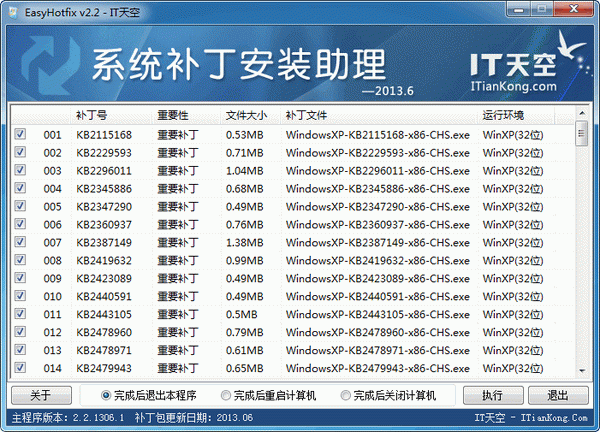
Task: Click the 退出 exit button
Action: (558, 395)
